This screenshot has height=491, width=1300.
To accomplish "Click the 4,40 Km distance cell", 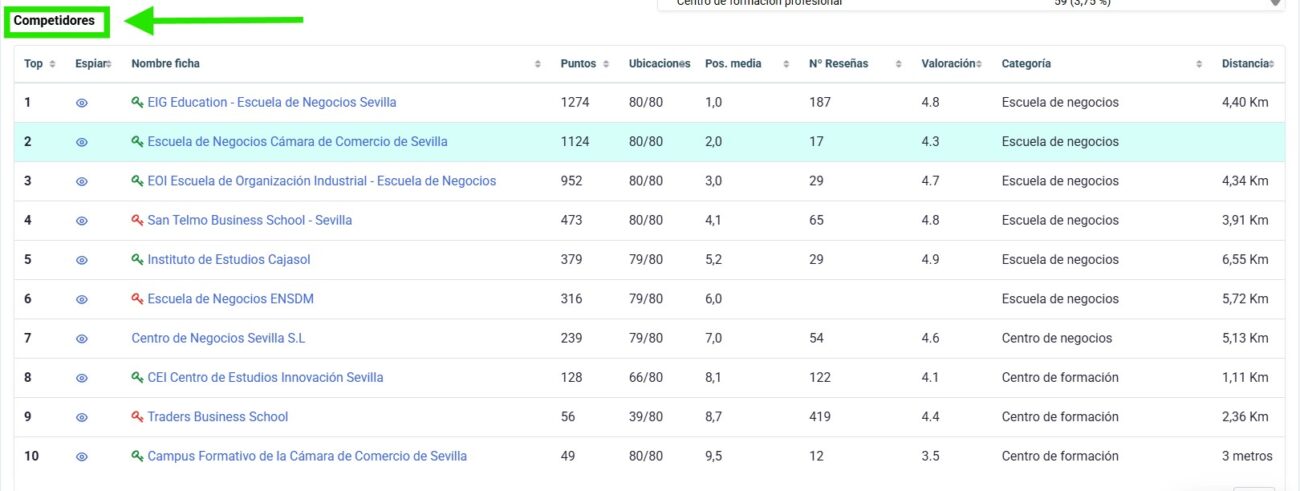I will (x=1245, y=102).
